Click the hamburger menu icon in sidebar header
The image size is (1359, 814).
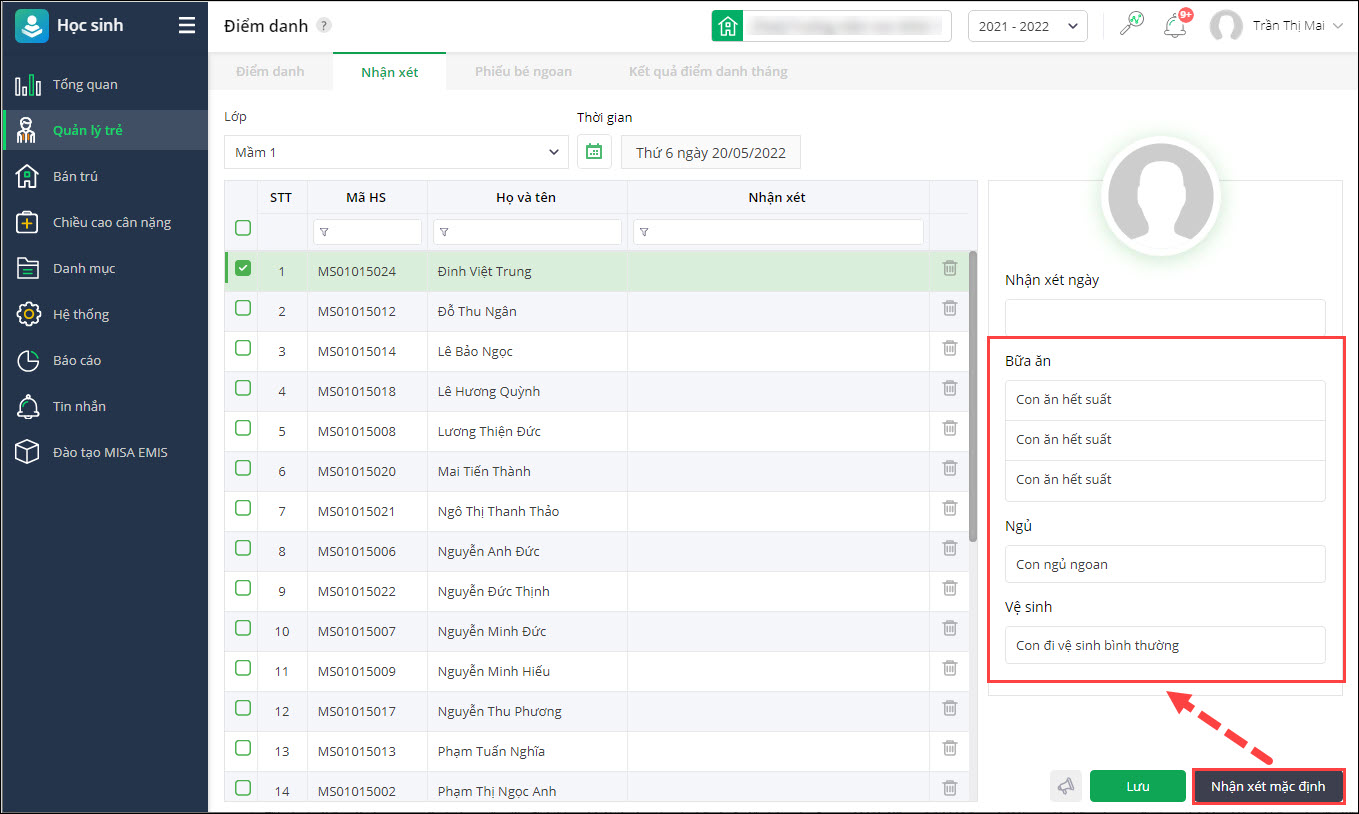pos(186,26)
